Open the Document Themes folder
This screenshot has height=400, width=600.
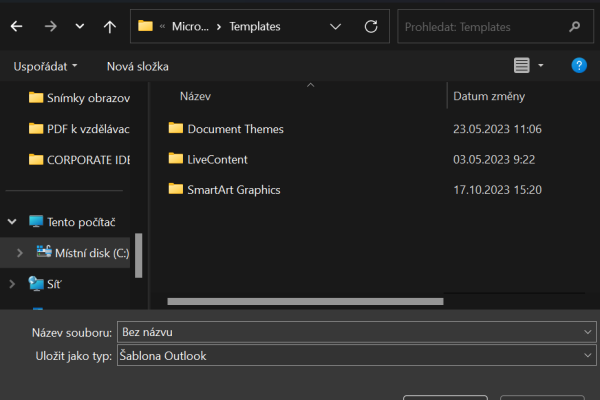(x=235, y=129)
